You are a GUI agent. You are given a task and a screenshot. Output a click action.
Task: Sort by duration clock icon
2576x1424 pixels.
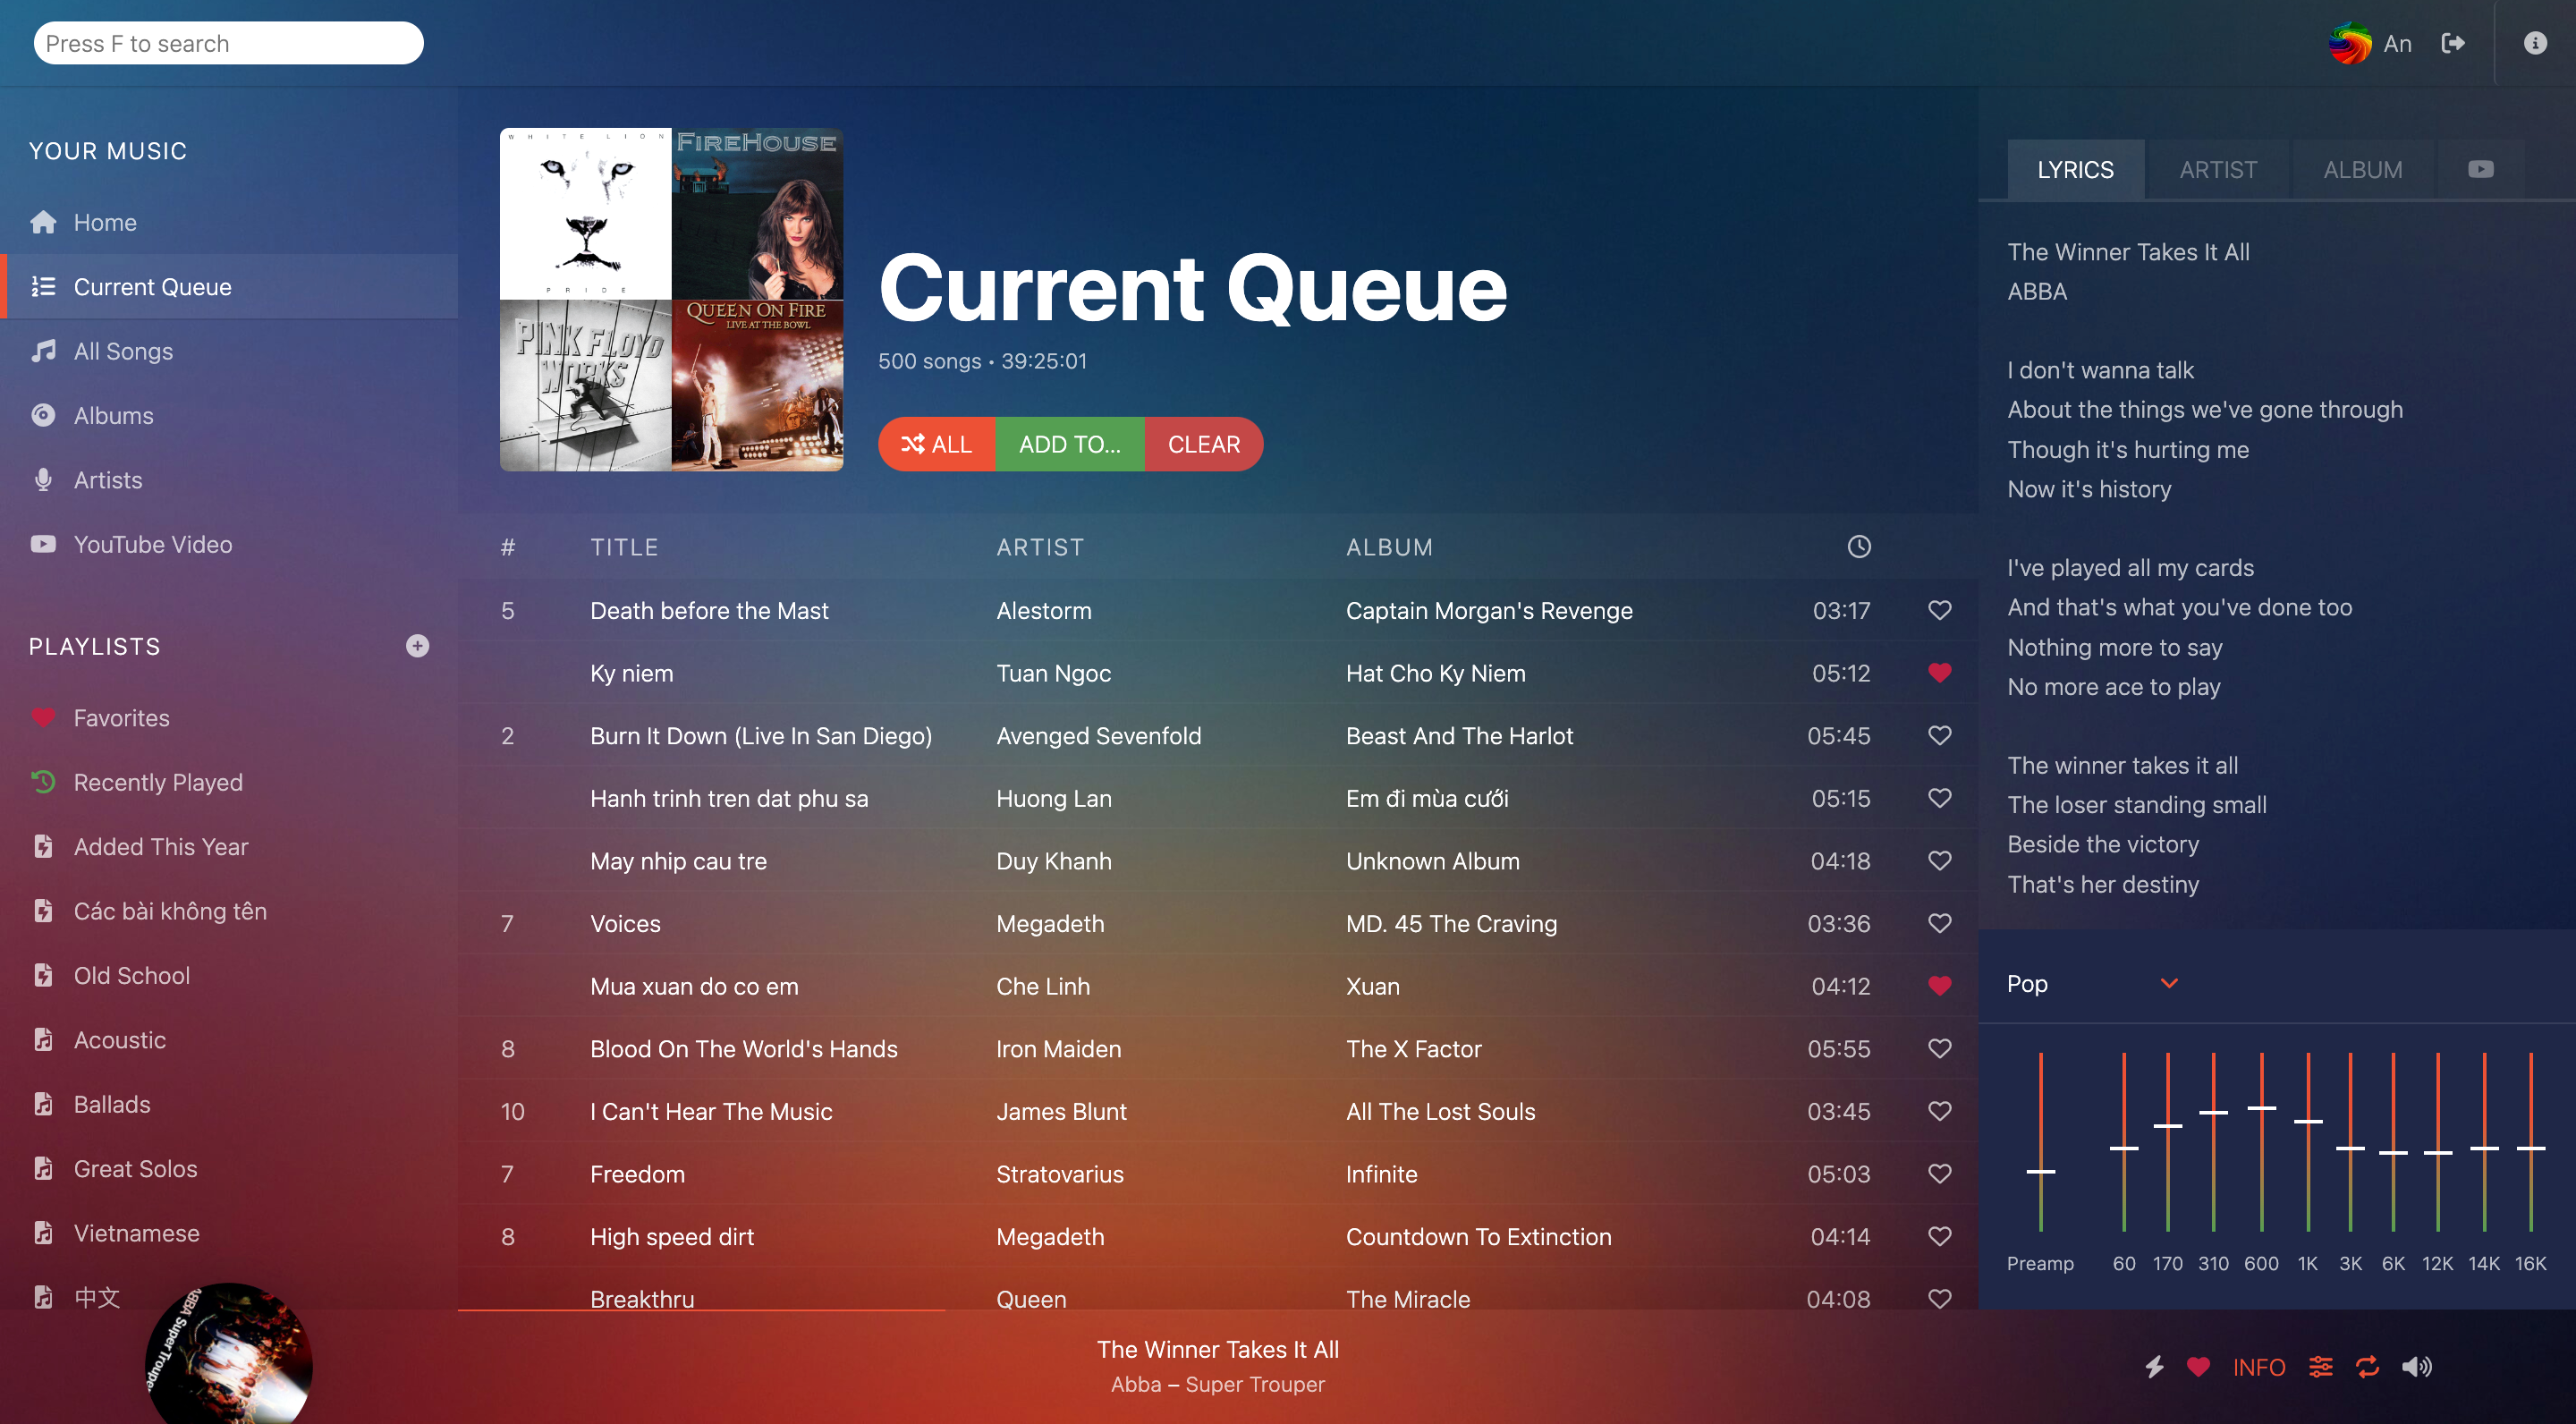(x=1858, y=546)
